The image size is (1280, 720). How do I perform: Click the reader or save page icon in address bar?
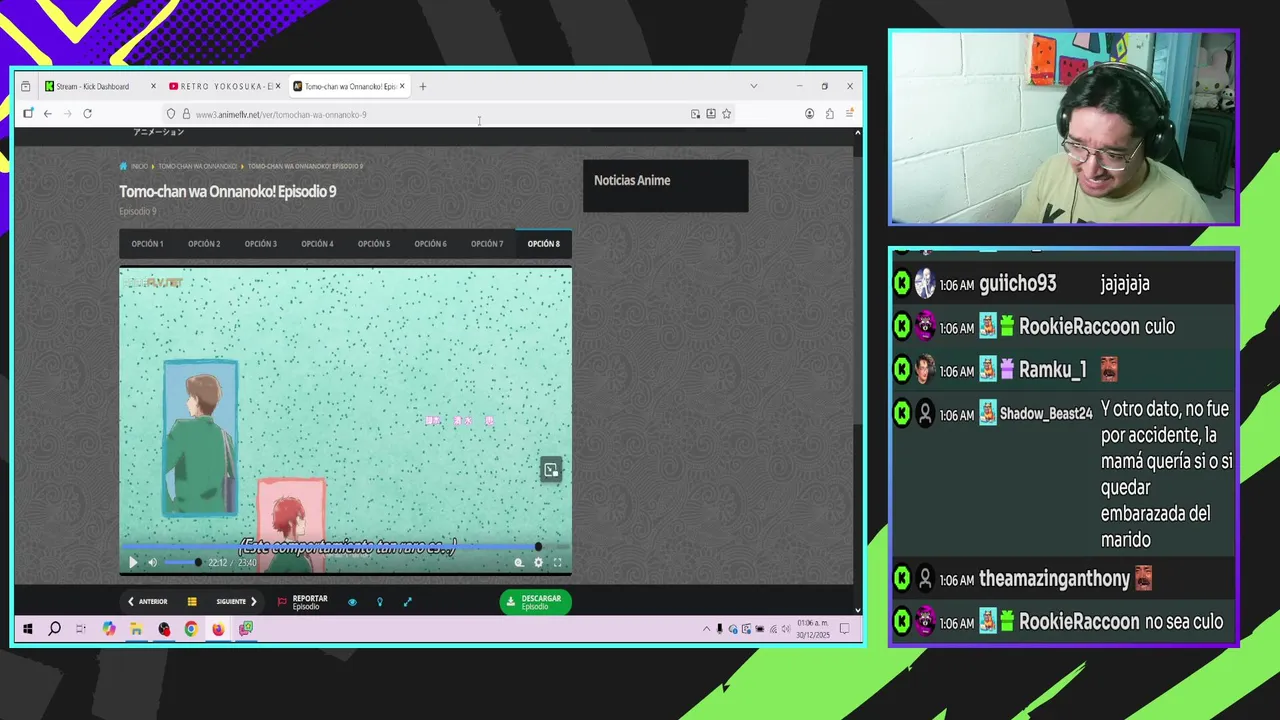[x=711, y=114]
